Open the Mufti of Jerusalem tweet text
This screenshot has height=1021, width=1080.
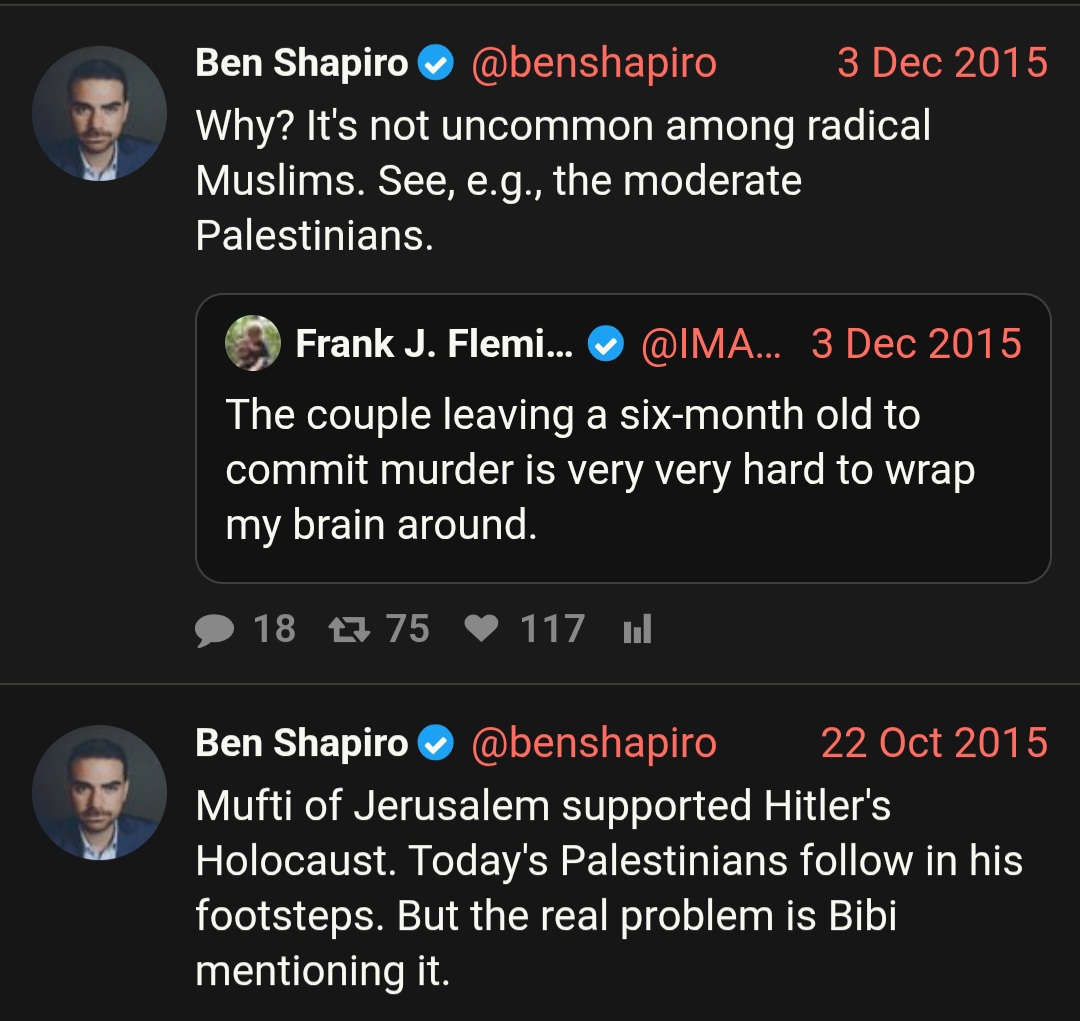pyautogui.click(x=609, y=889)
